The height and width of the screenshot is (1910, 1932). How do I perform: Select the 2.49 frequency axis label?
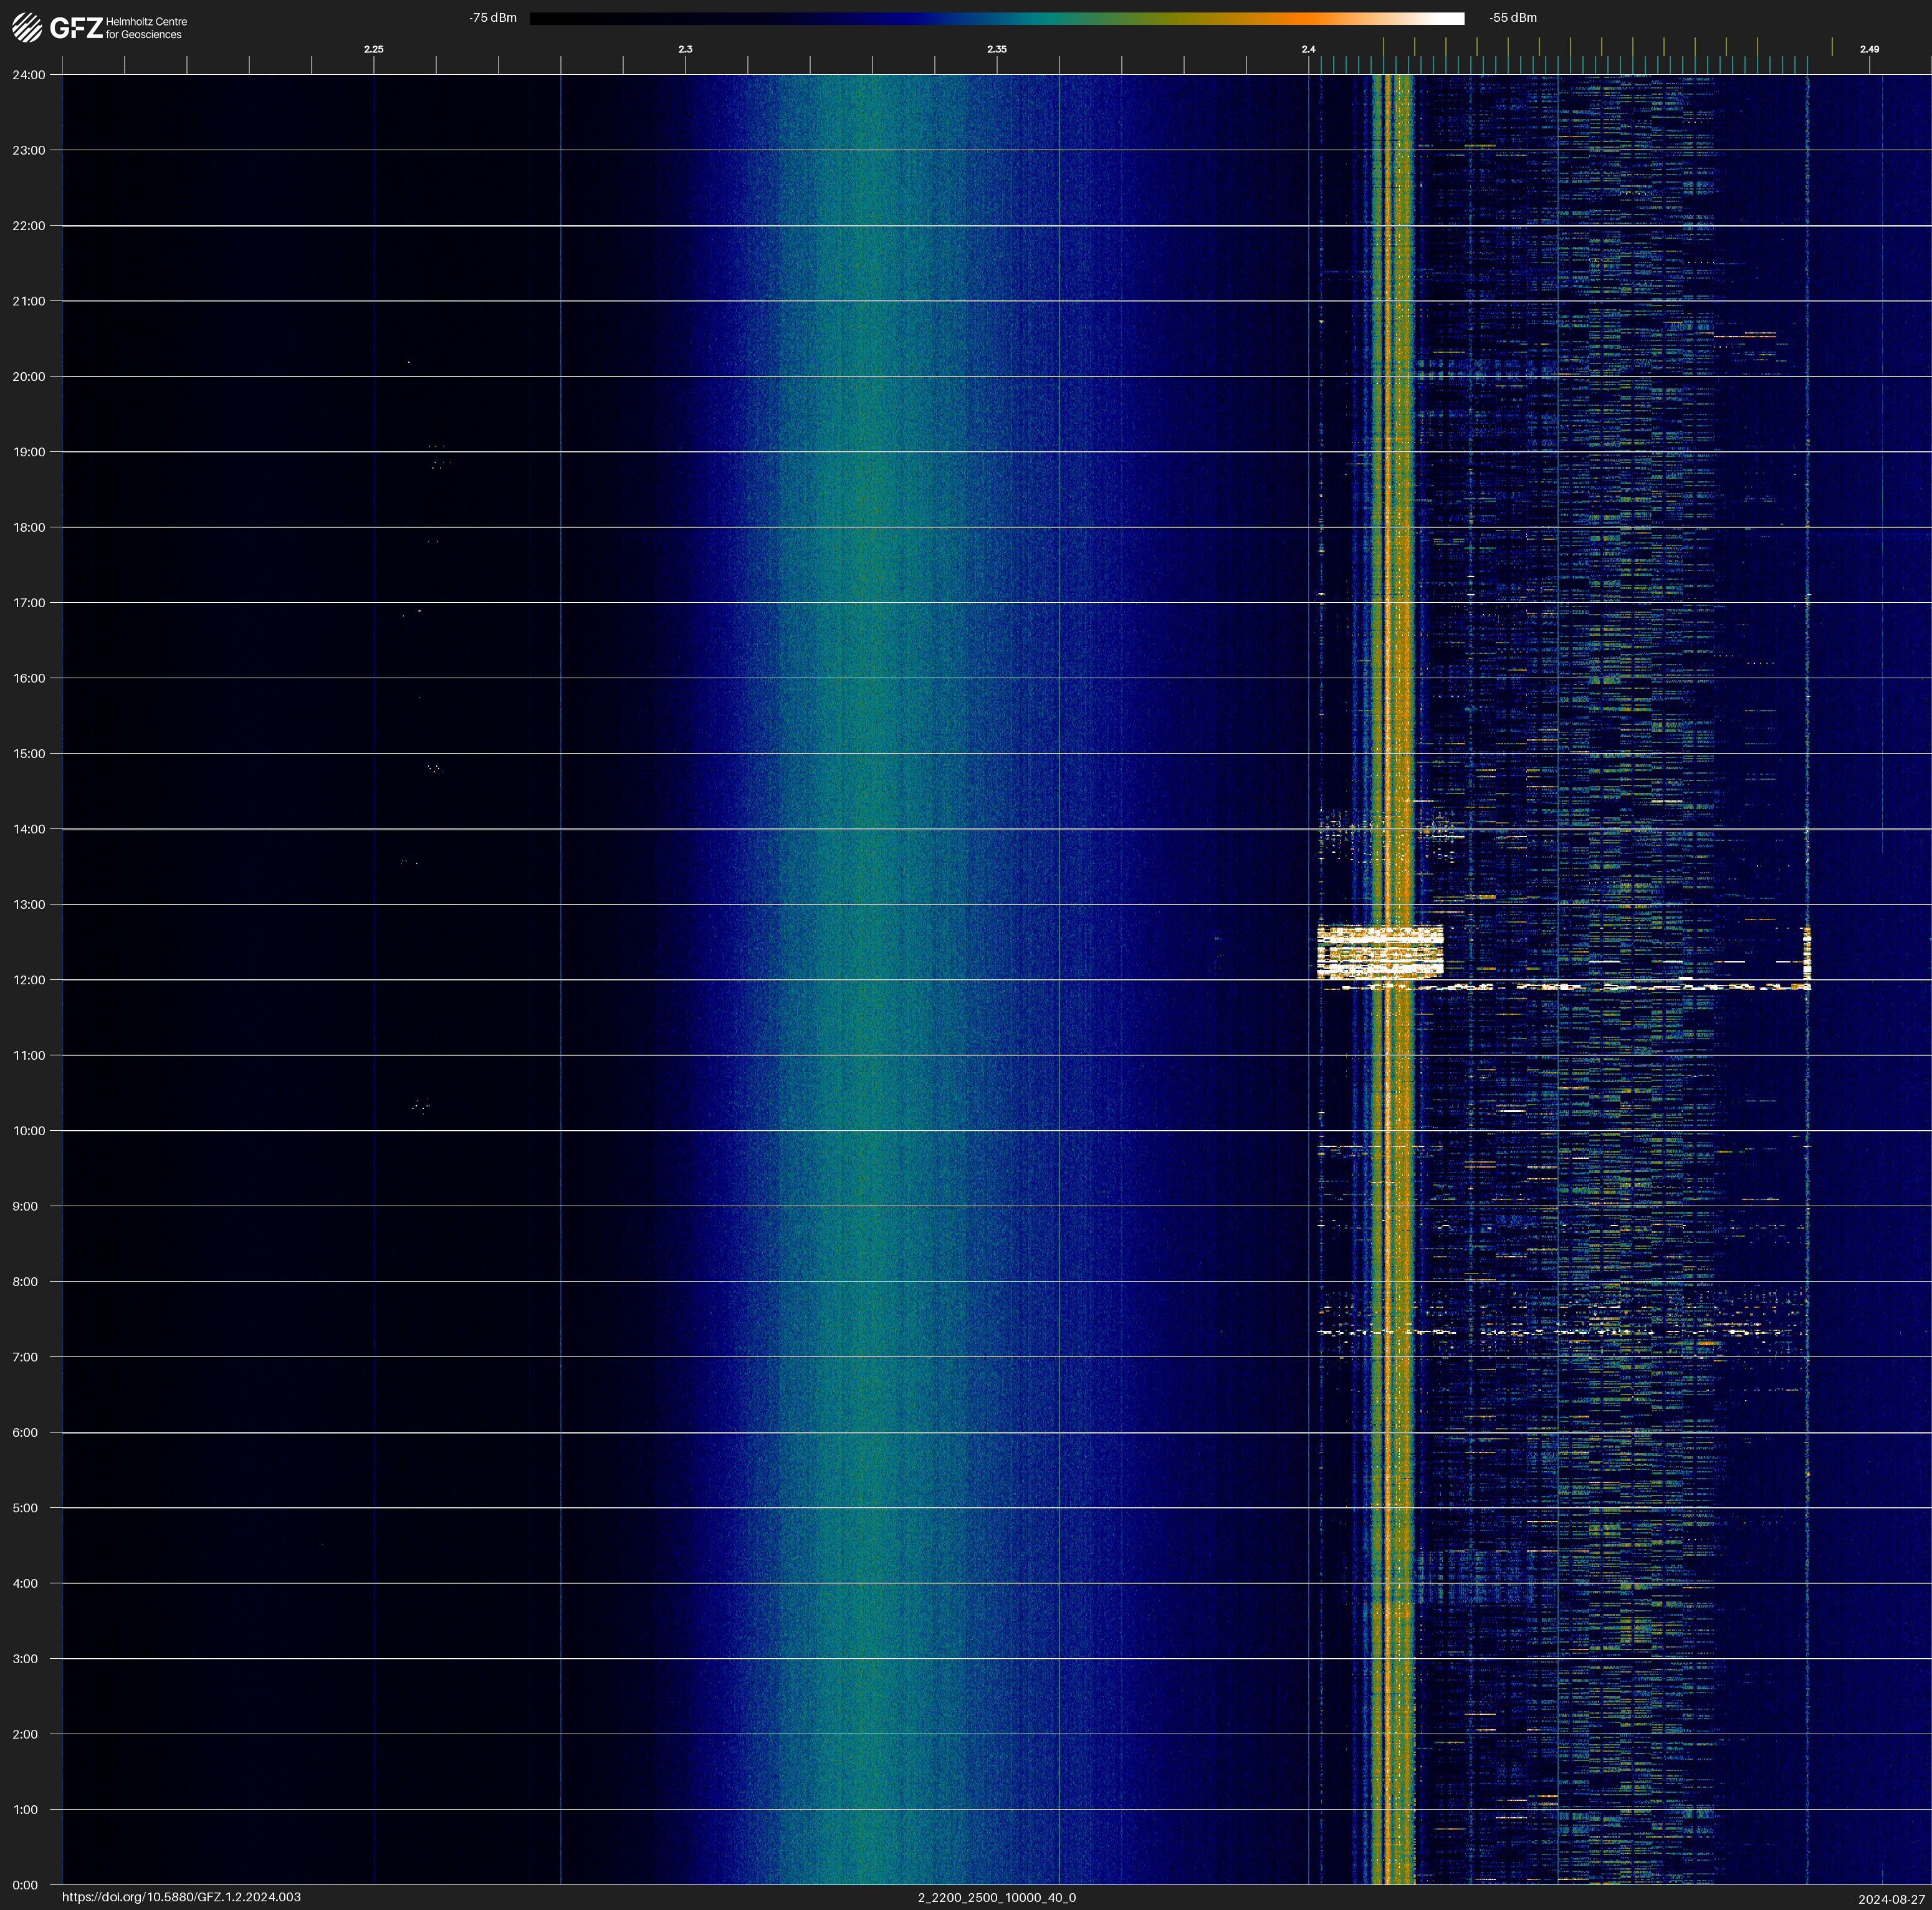pos(1868,49)
